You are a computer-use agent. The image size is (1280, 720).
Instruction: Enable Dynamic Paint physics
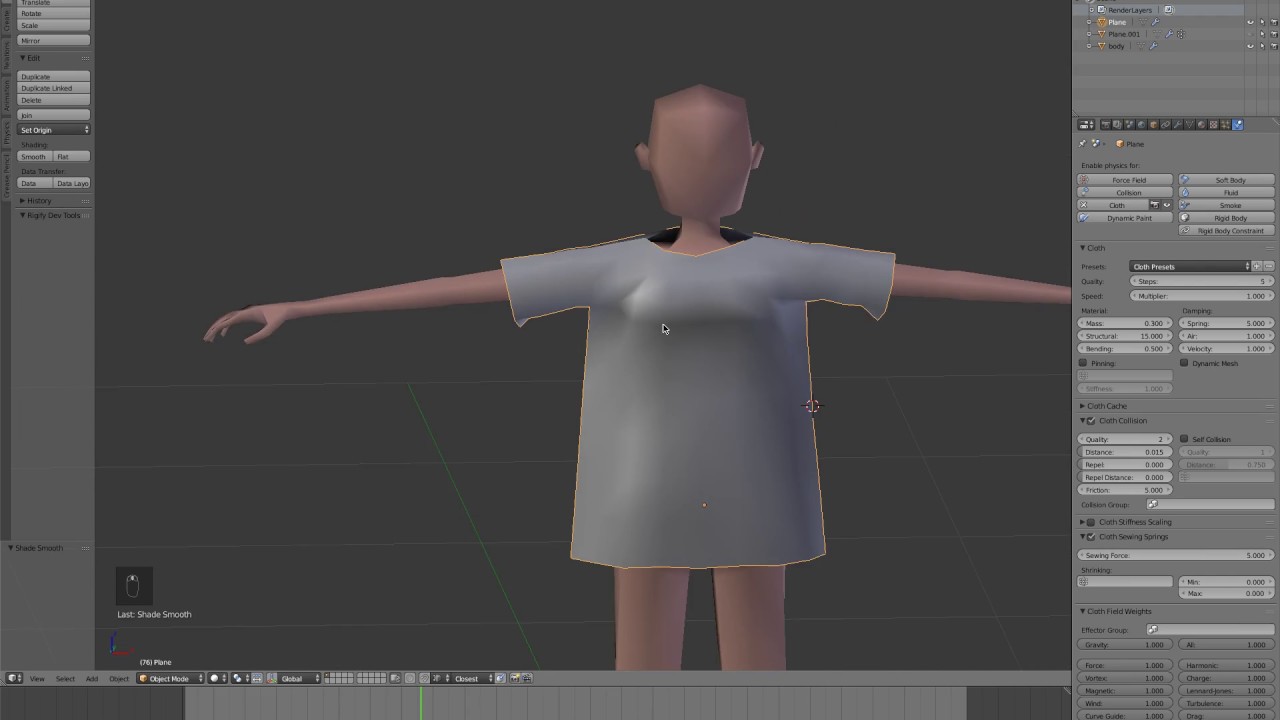1125,218
